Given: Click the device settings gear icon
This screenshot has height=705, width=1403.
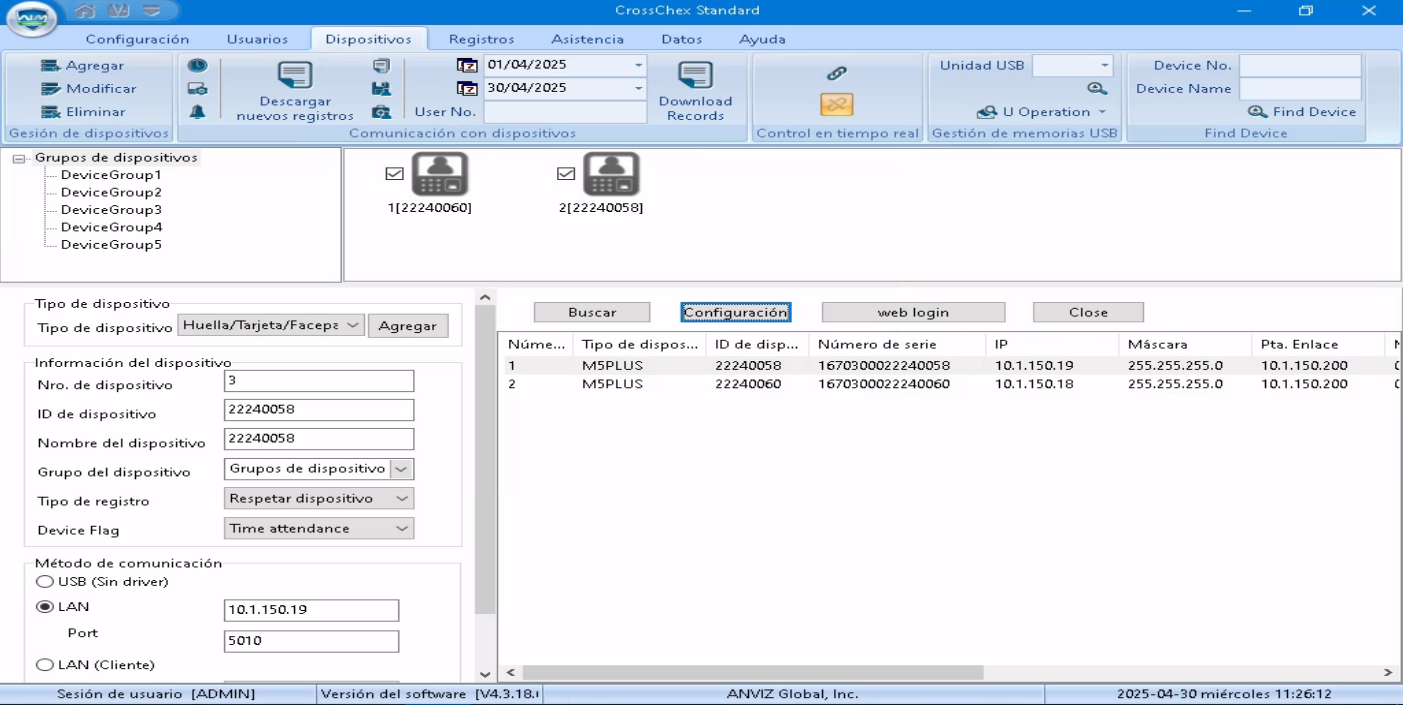Looking at the screenshot, I should (198, 89).
